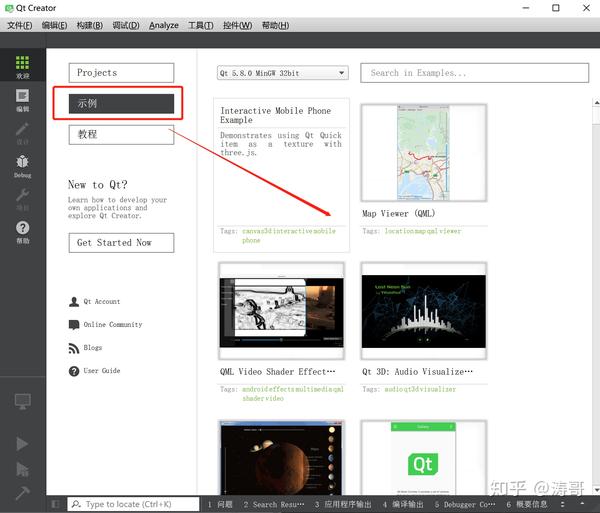This screenshot has width=600, height=513.
Task: Open the Analyze menu
Action: (x=164, y=25)
